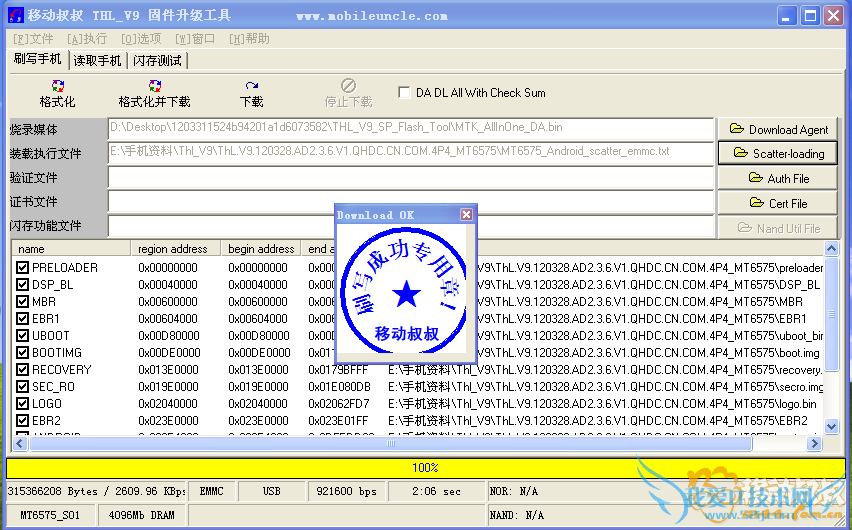The width and height of the screenshot is (852, 530).
Task: Click the Format and Download (格式化并下载) icon
Action: click(154, 87)
